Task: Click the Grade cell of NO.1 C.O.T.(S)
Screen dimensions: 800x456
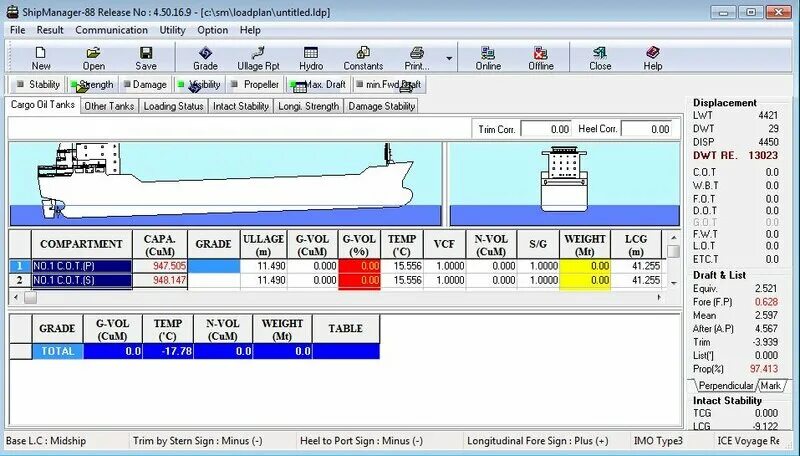Action: click(x=214, y=280)
